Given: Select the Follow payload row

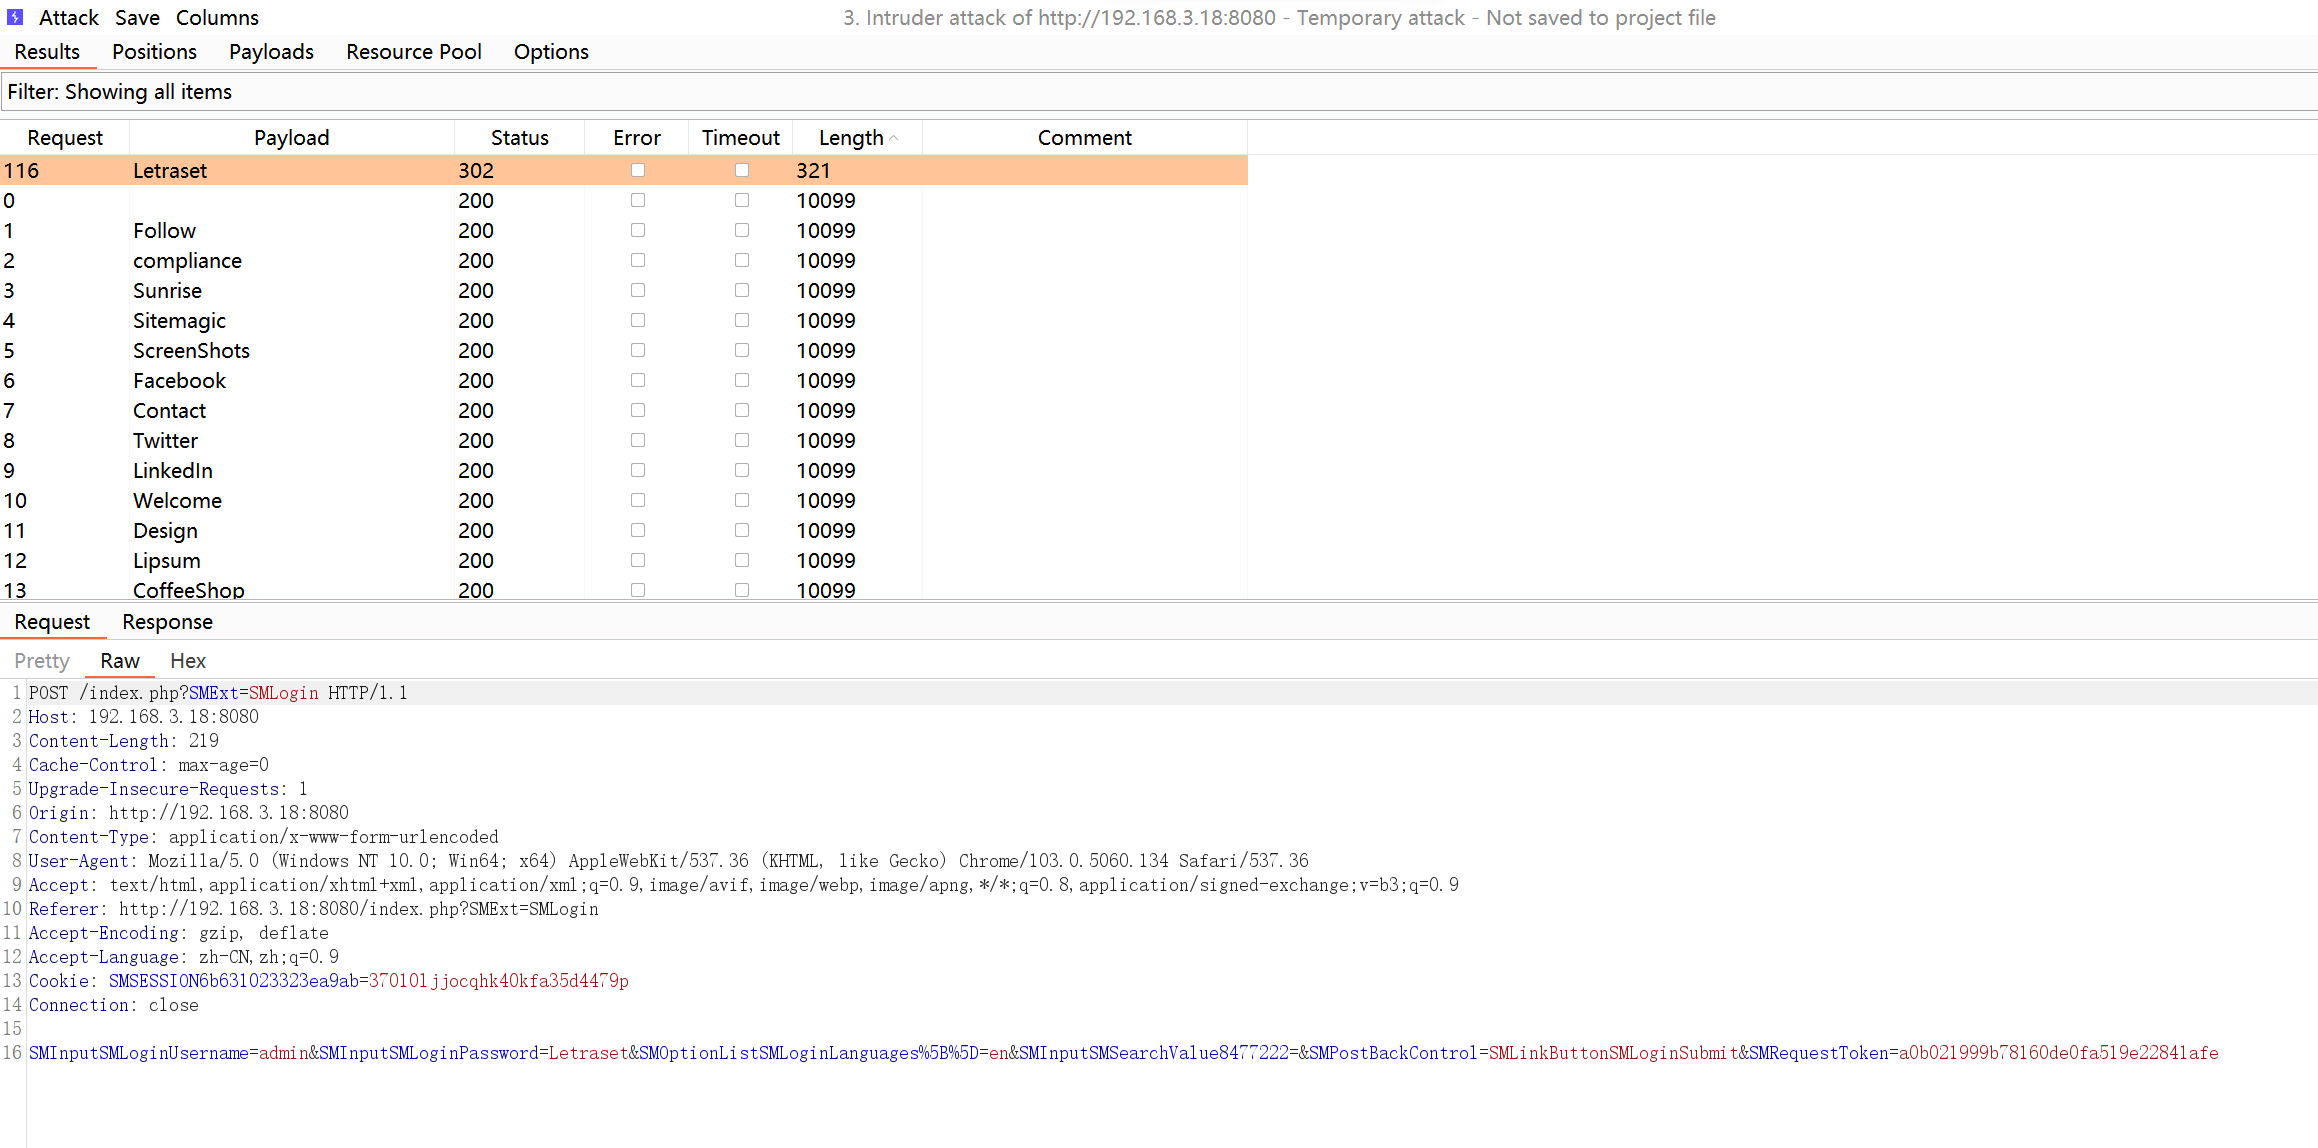Looking at the screenshot, I should 624,230.
